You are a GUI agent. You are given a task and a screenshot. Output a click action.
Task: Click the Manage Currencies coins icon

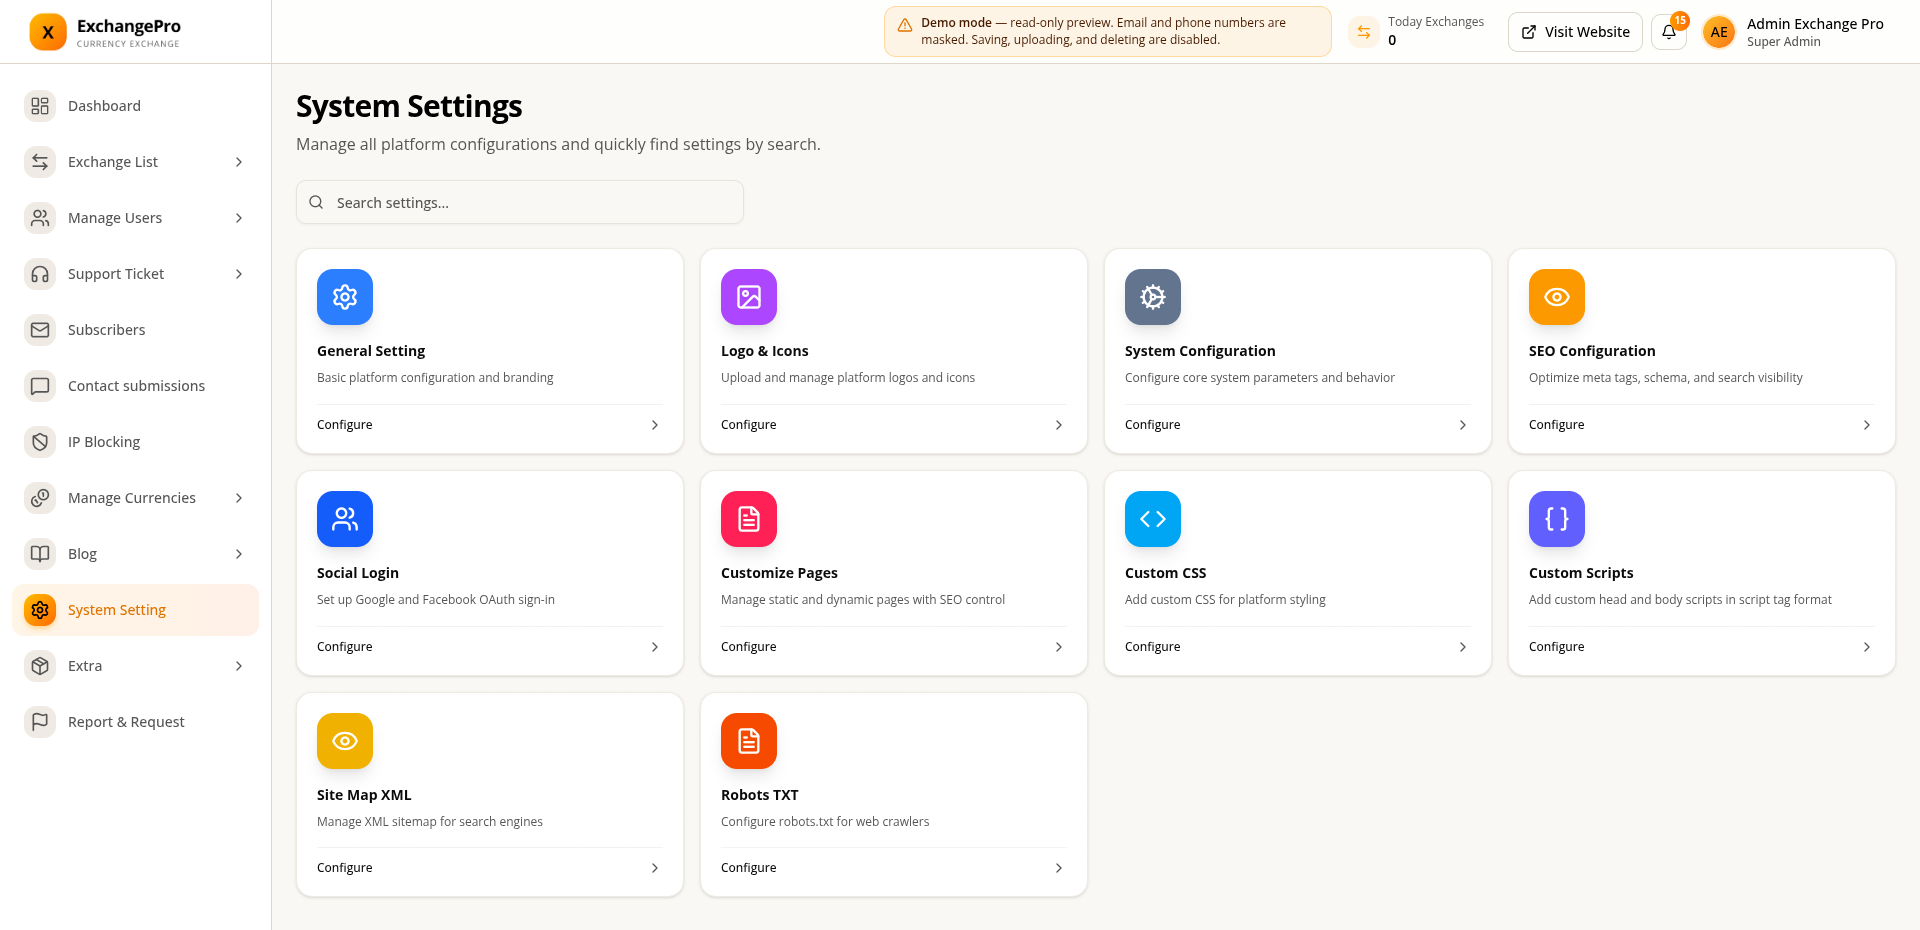(x=40, y=498)
